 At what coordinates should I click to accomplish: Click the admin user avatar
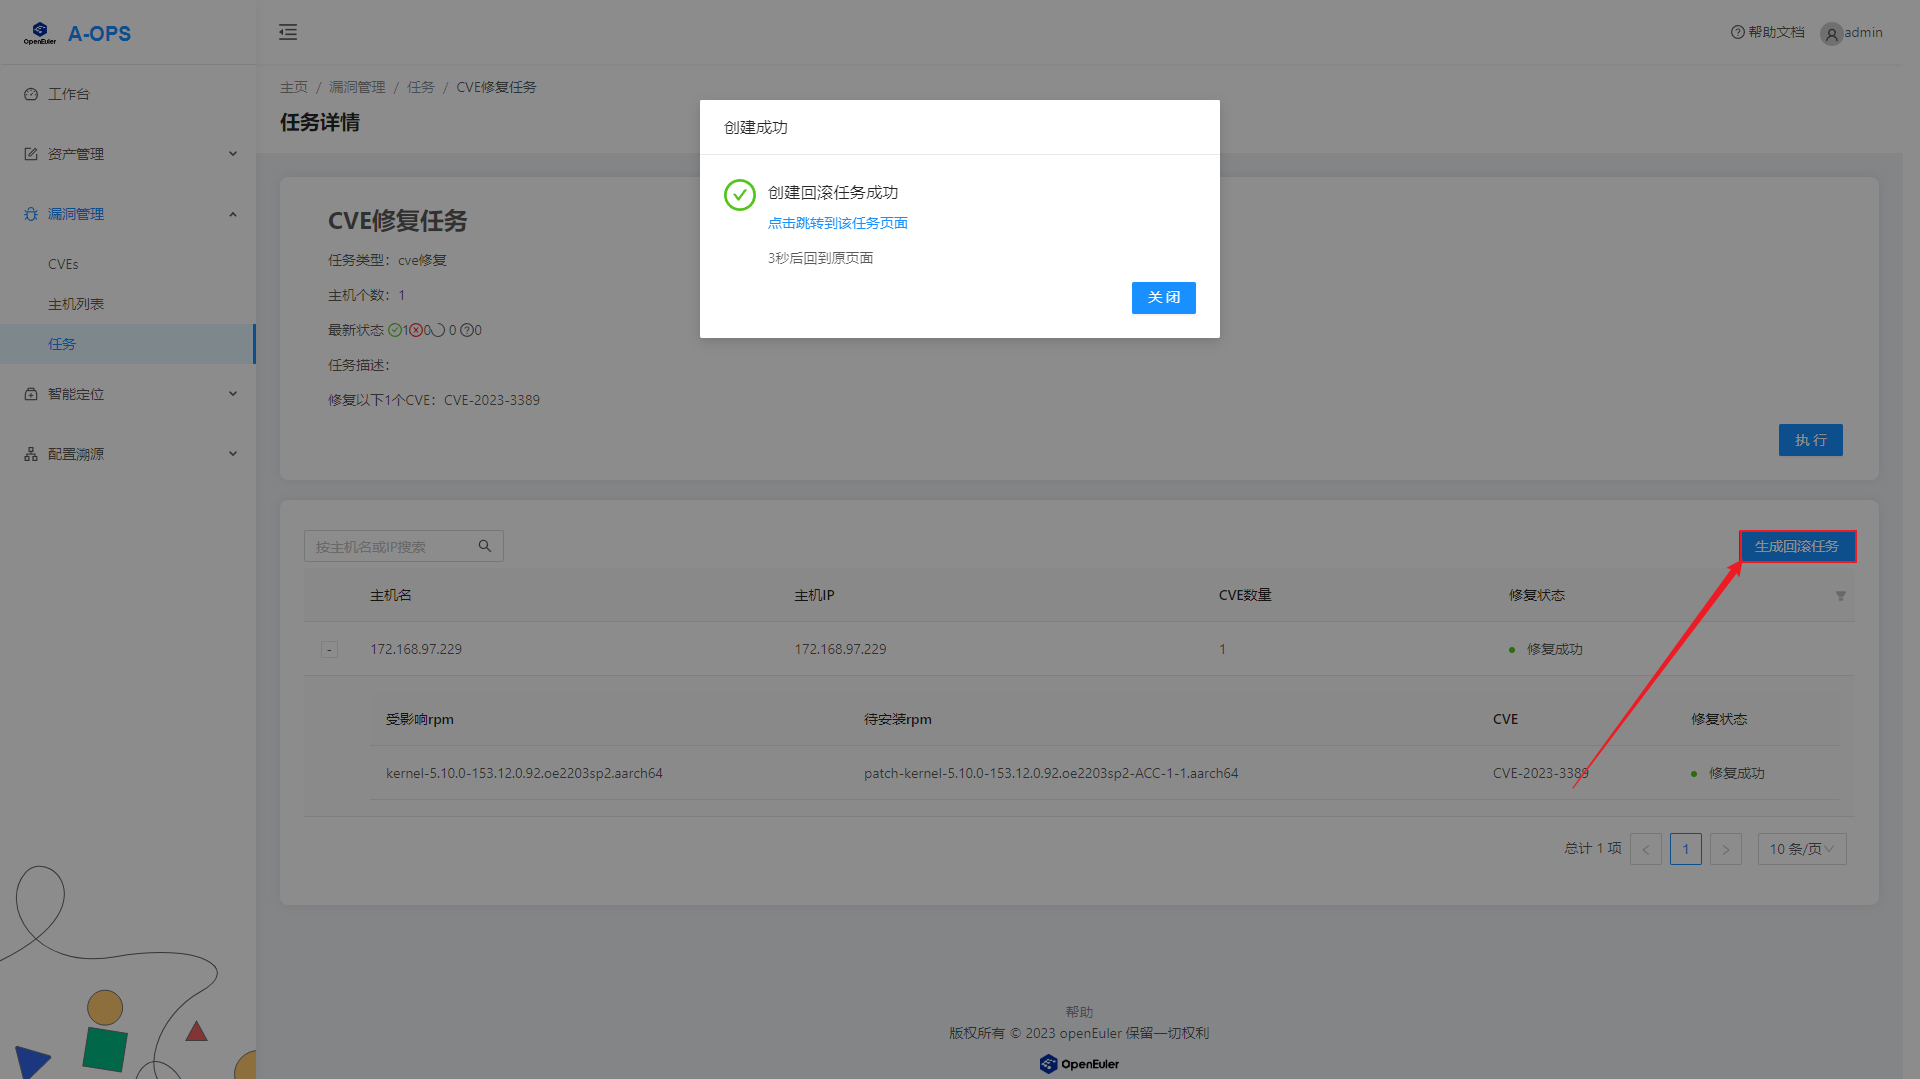coord(1831,34)
